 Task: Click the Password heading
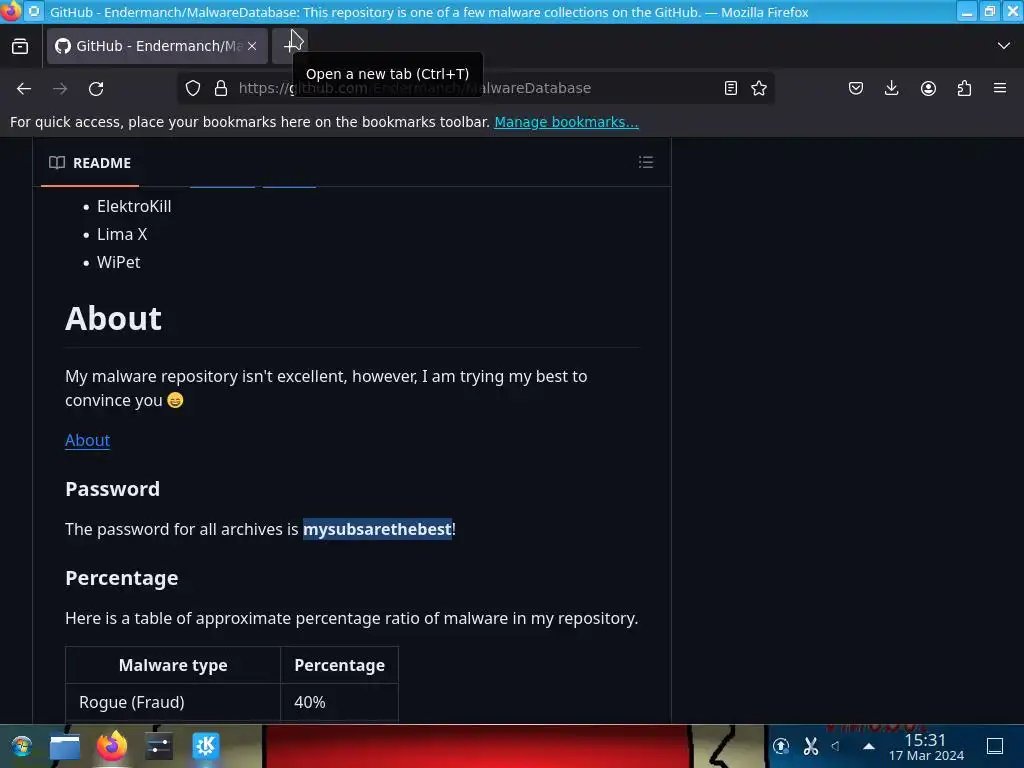point(112,489)
